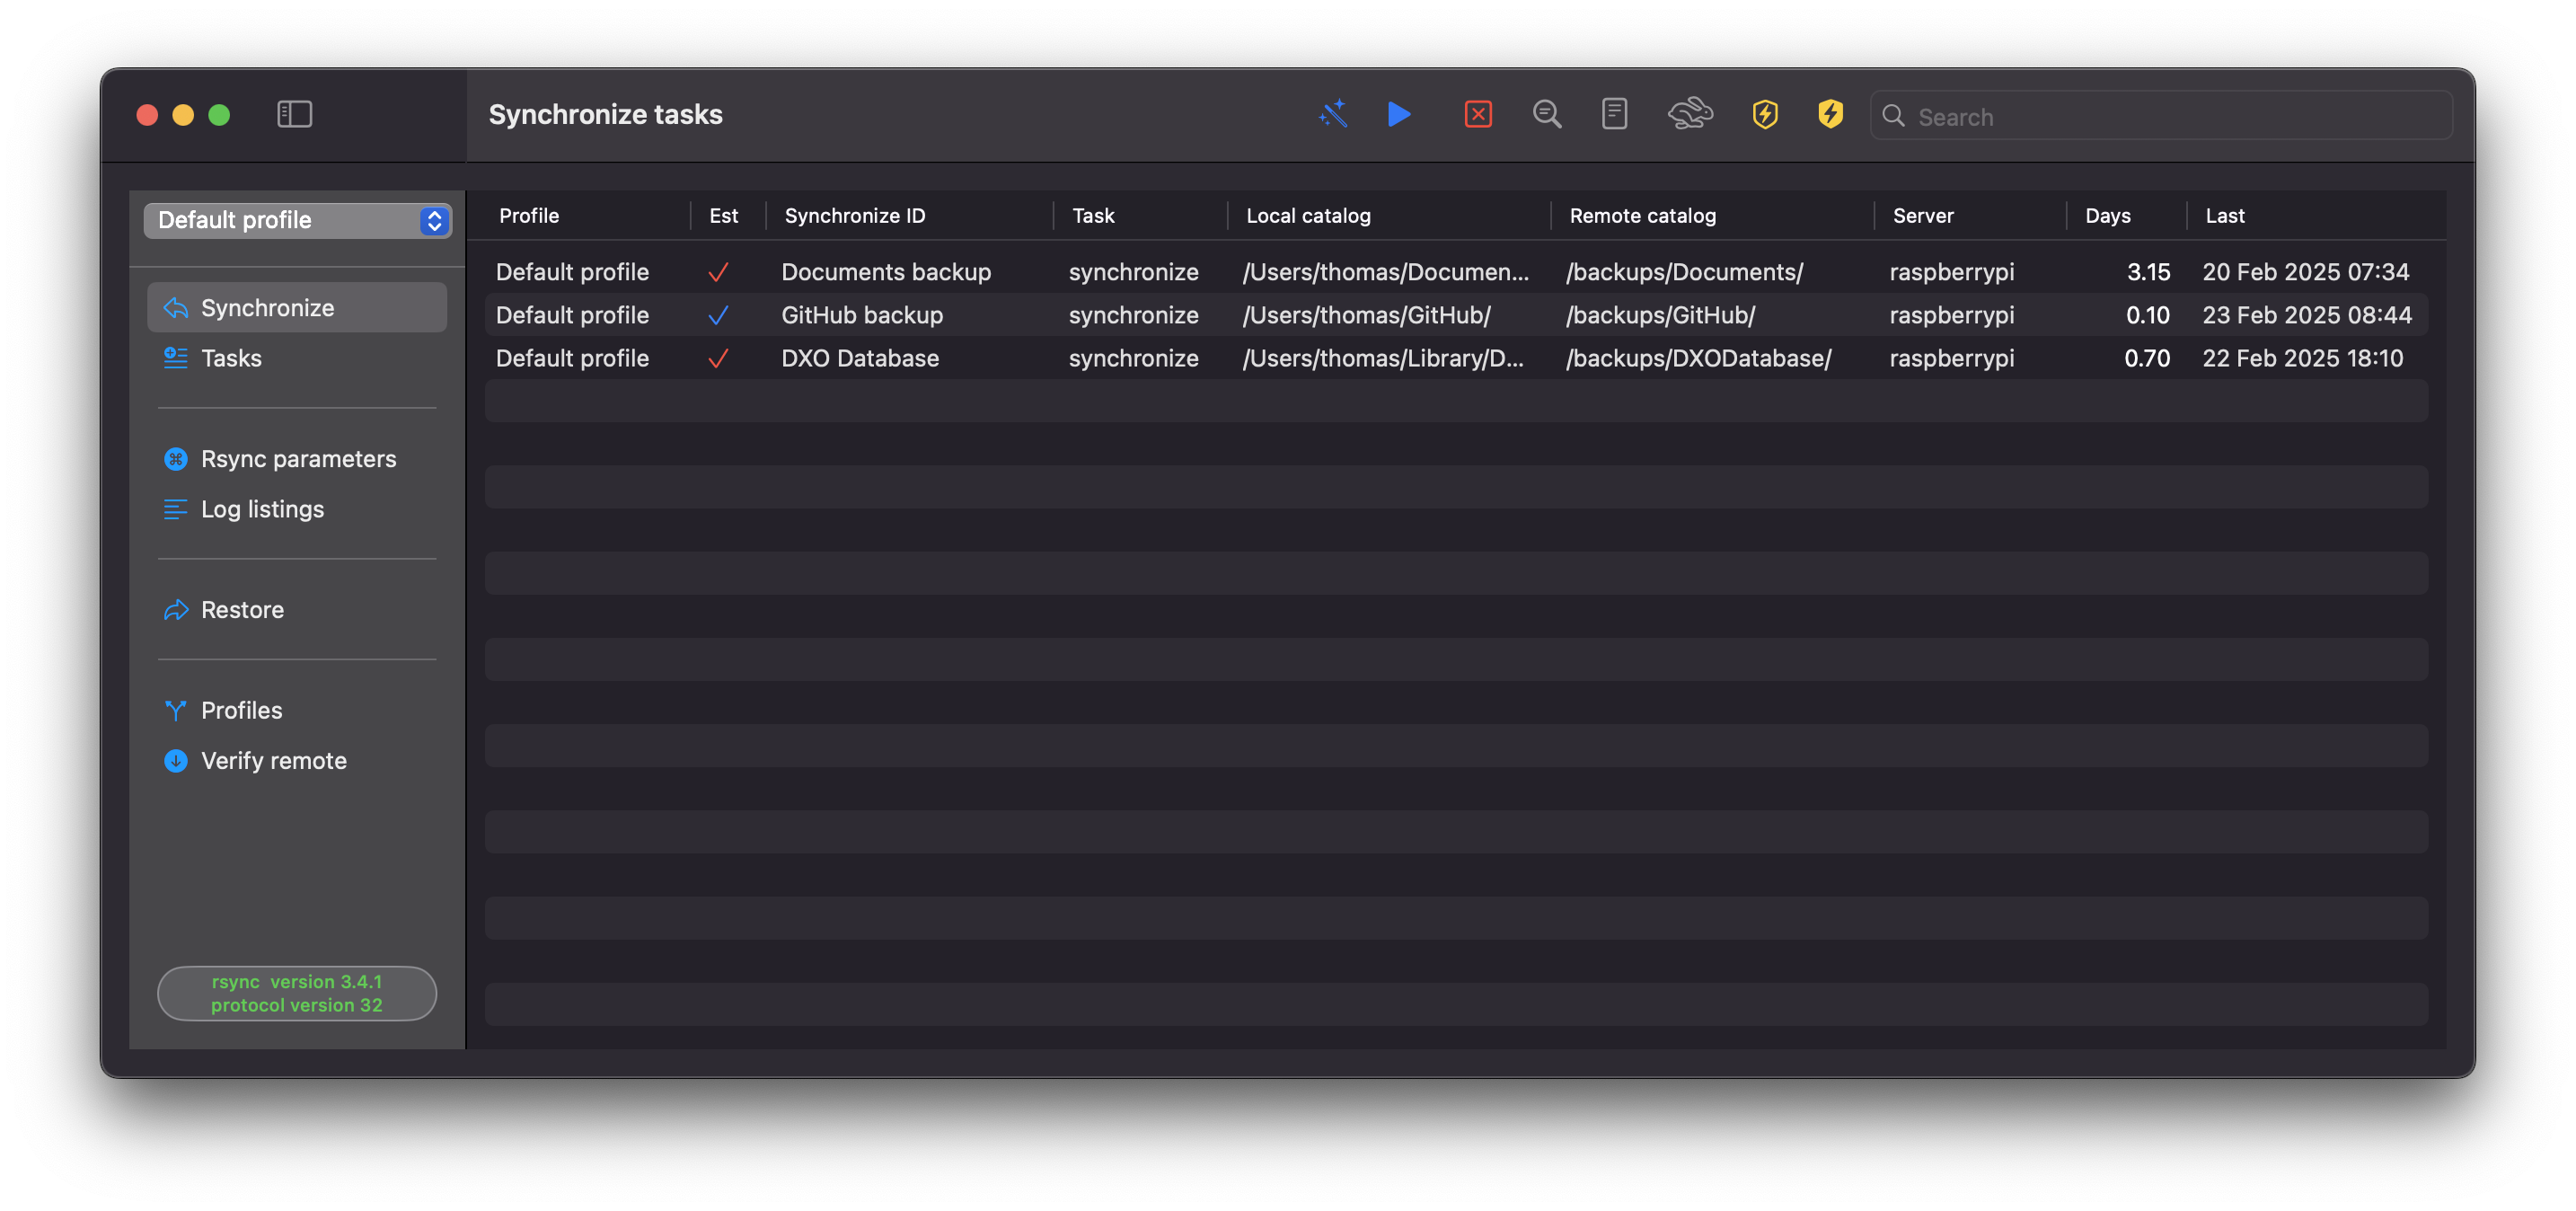Click the 0.10 days value
Screen dimensions: 2576x1211
[x=2147, y=315]
